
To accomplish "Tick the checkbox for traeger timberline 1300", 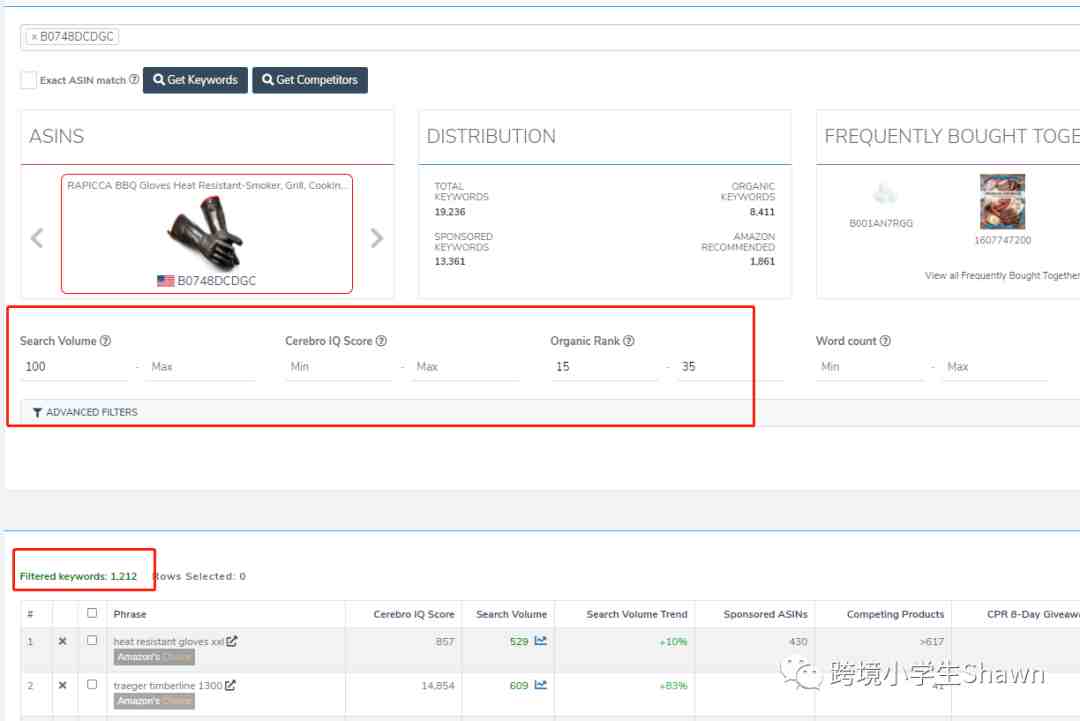I will click(x=92, y=685).
